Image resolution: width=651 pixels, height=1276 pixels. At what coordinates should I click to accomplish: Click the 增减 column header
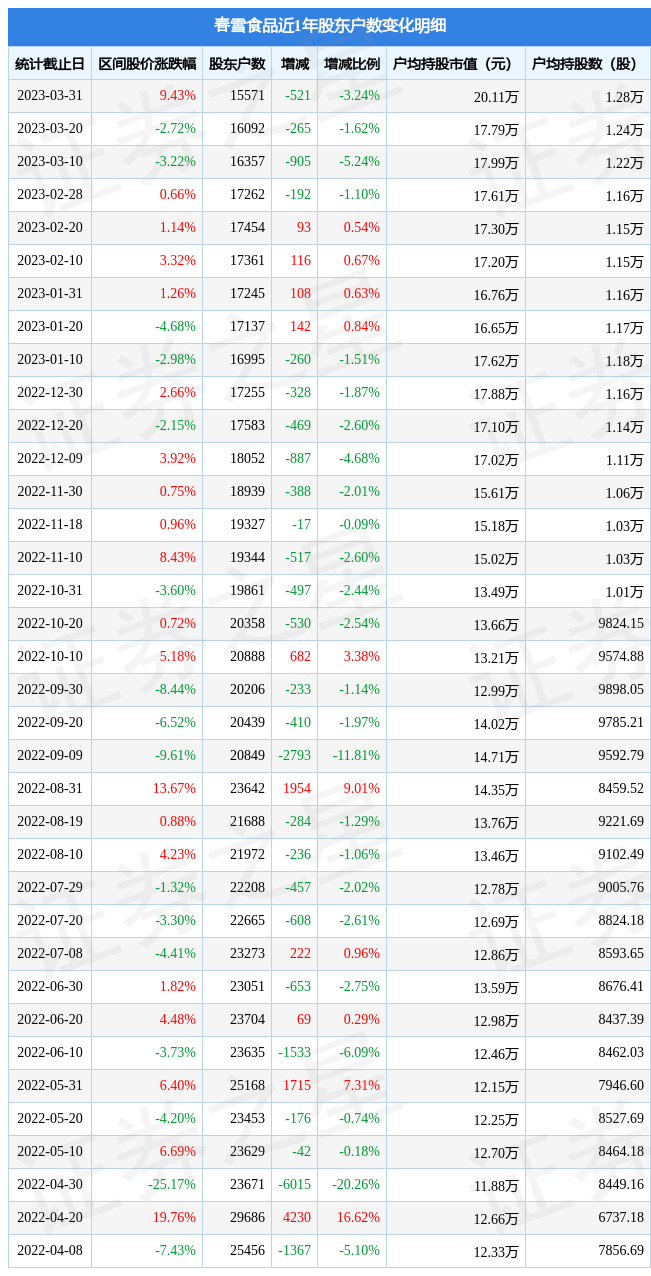coord(295,64)
